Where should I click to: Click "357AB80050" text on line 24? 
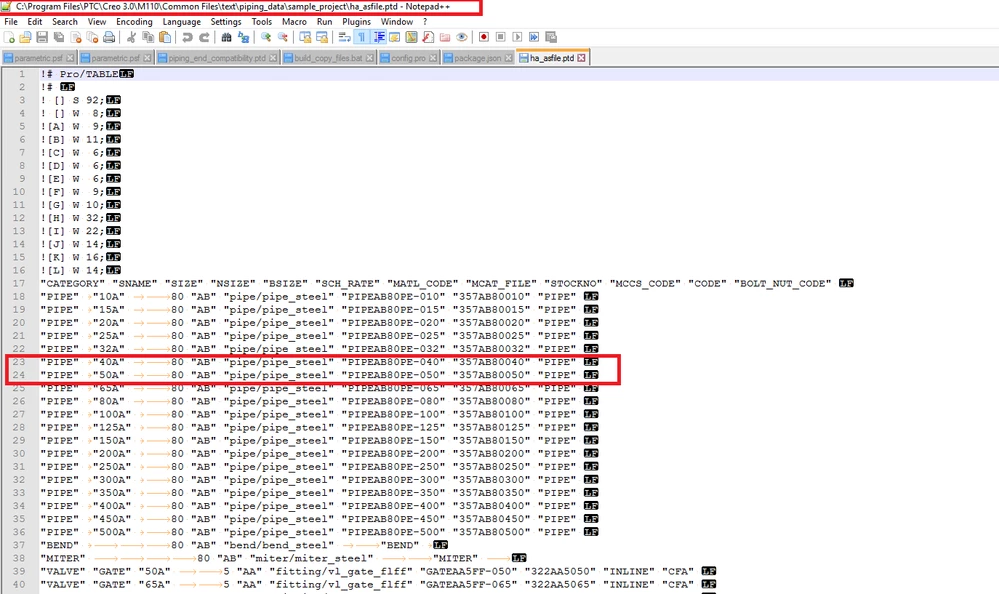pos(491,375)
